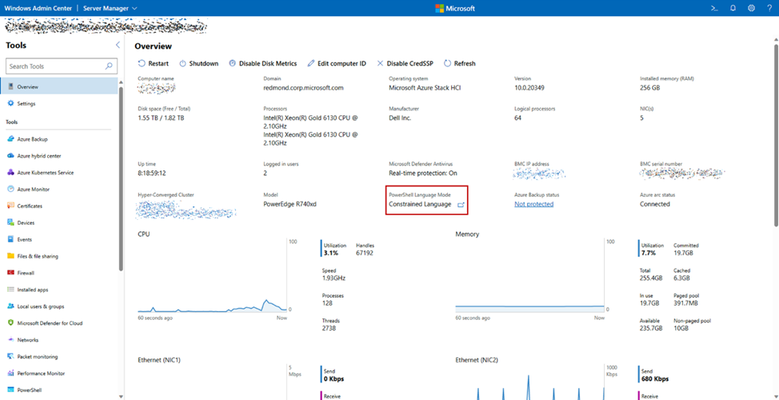Click the PowerShell tool icon in sidebar

click(10, 390)
